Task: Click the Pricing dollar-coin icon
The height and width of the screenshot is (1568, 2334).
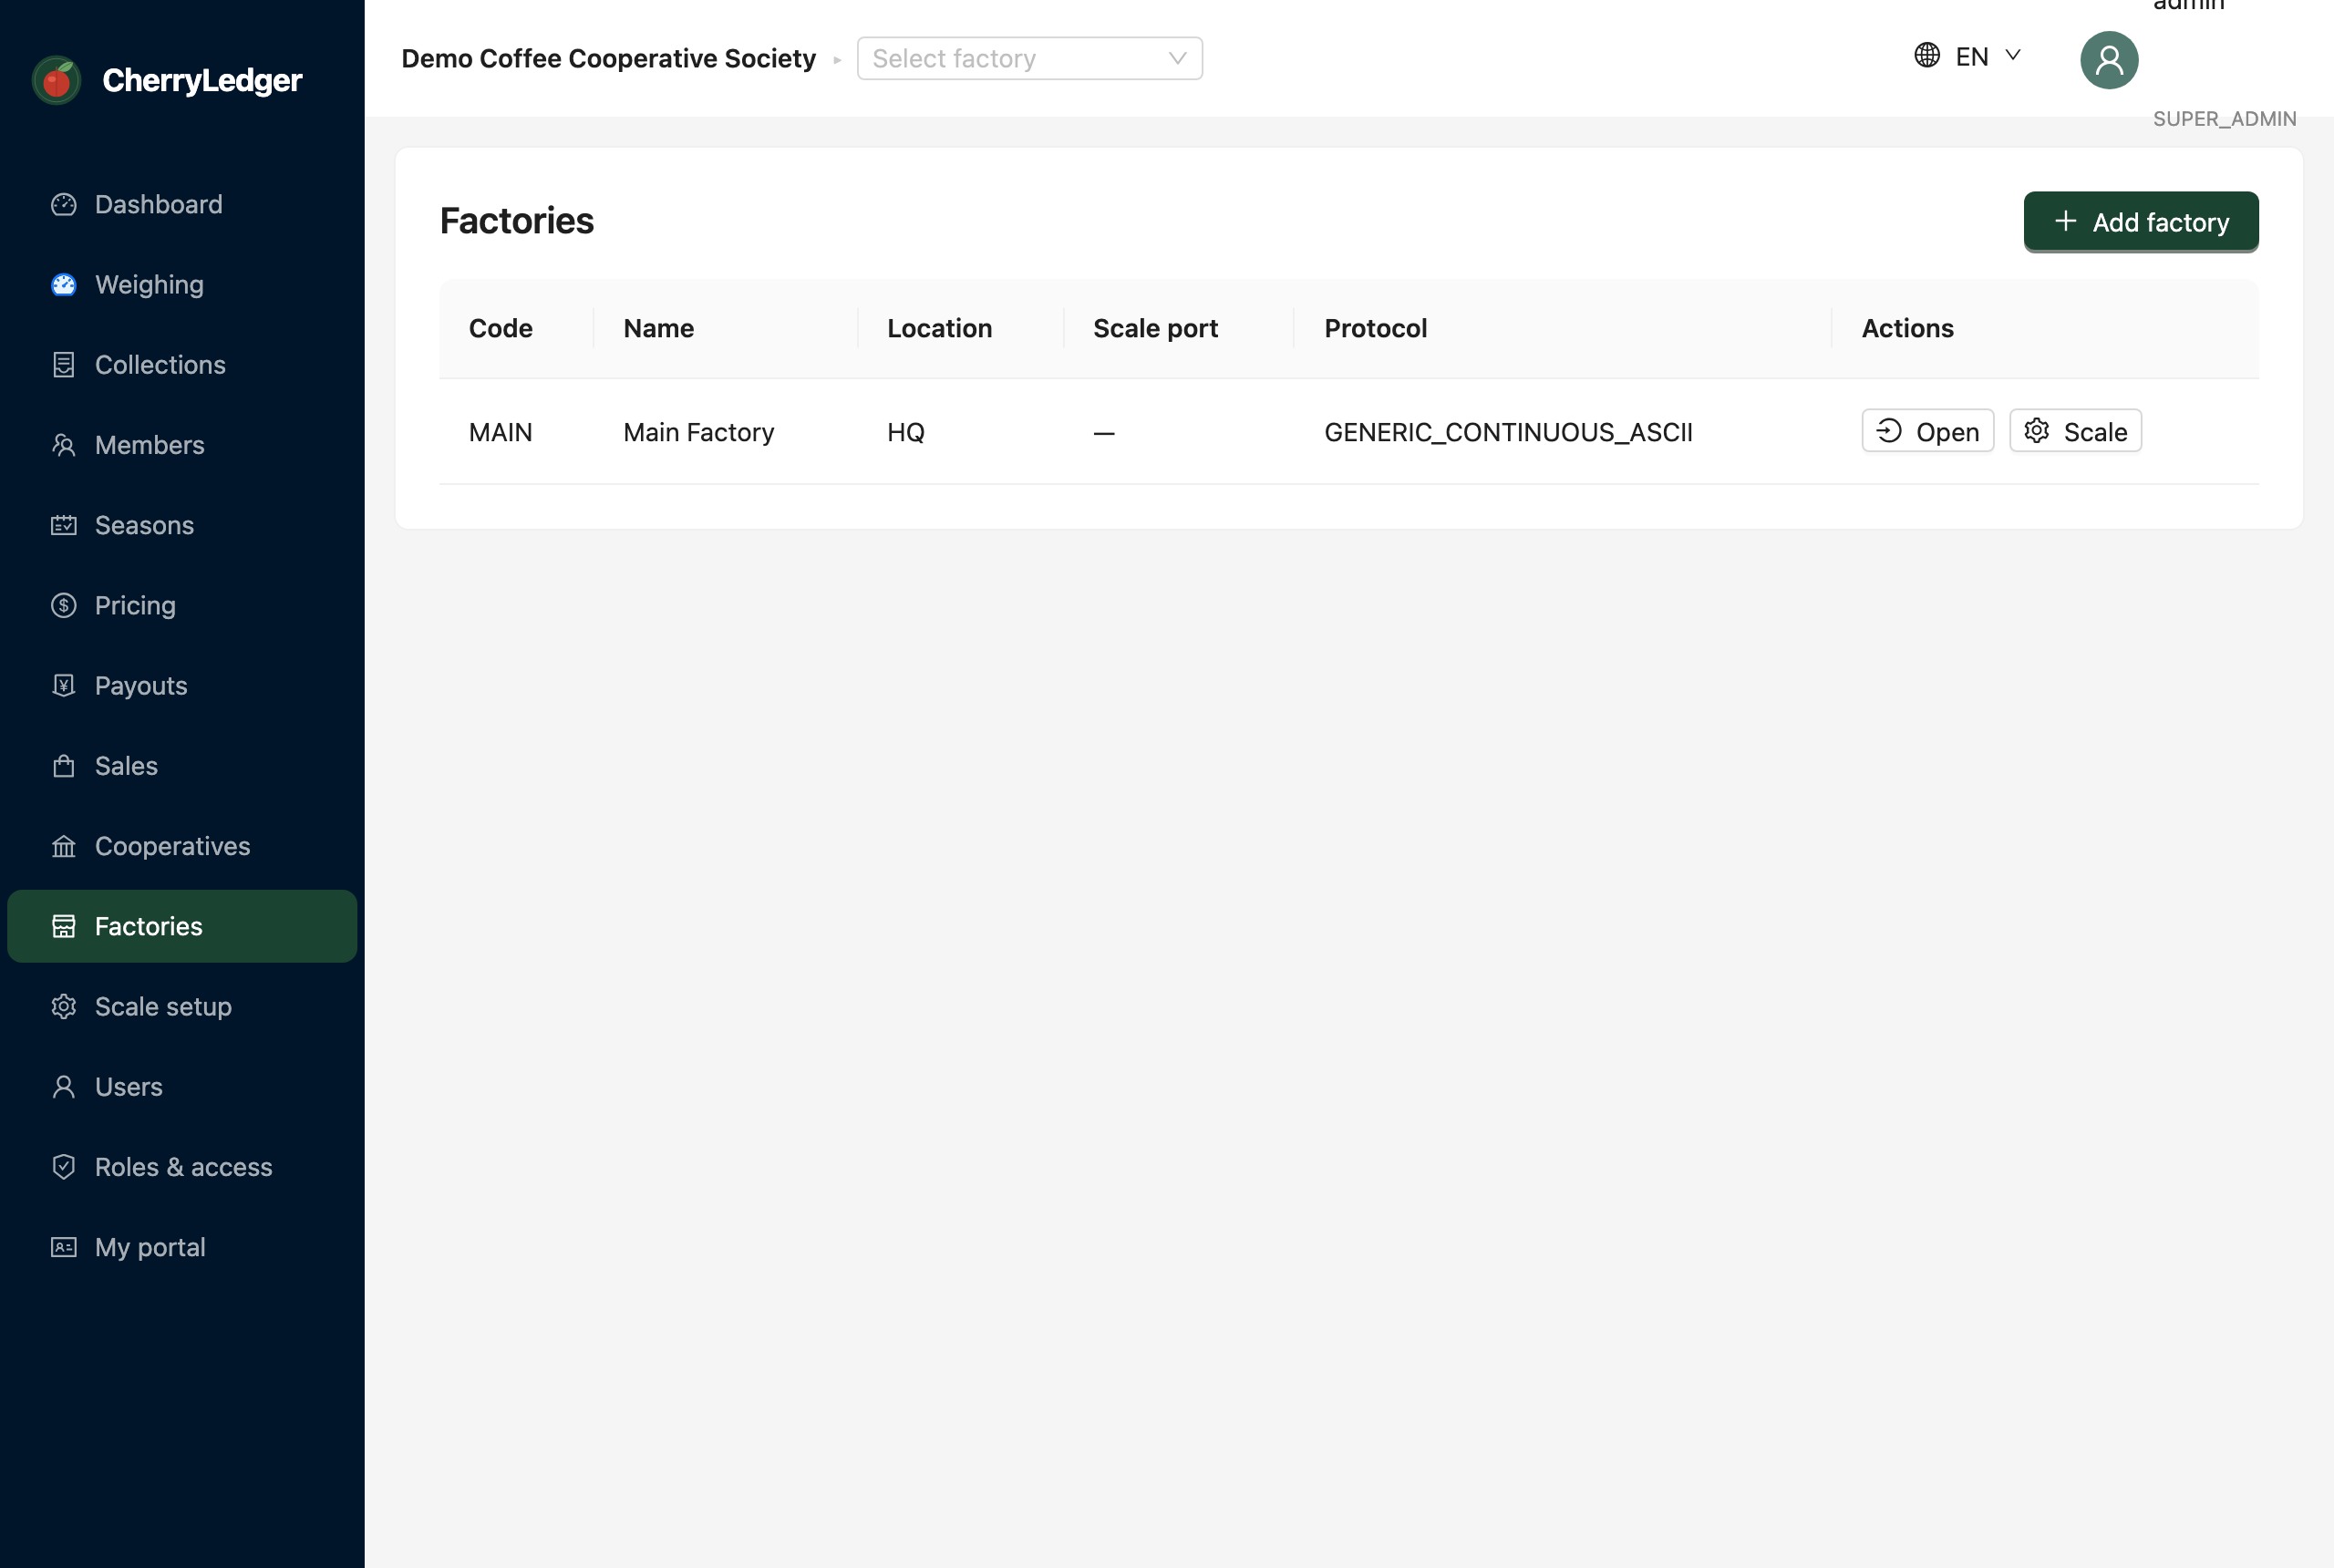Action: (64, 605)
